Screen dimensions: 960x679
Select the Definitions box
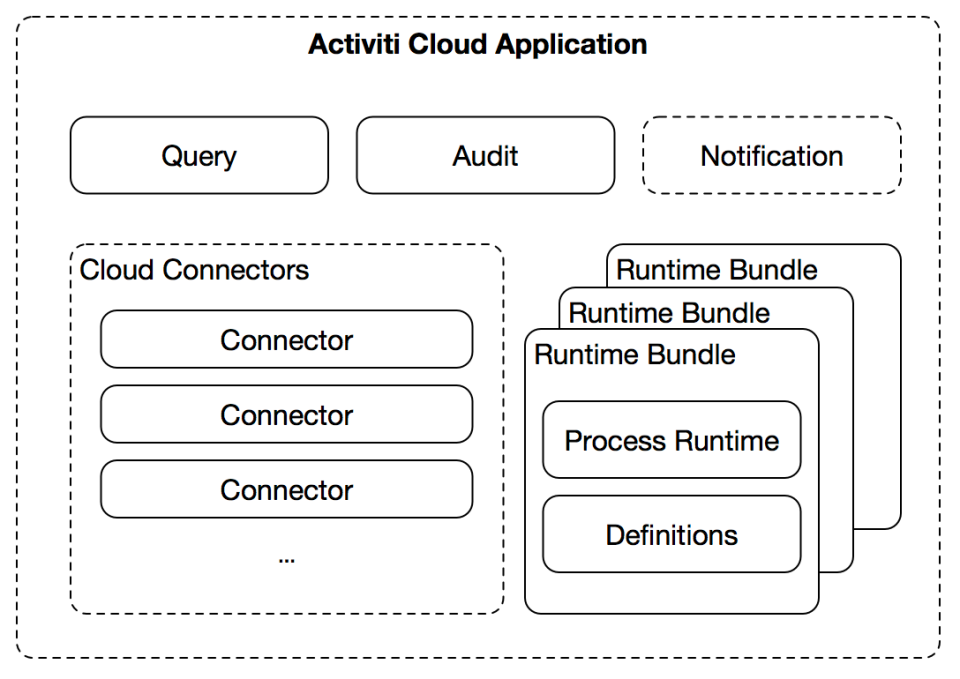point(672,535)
